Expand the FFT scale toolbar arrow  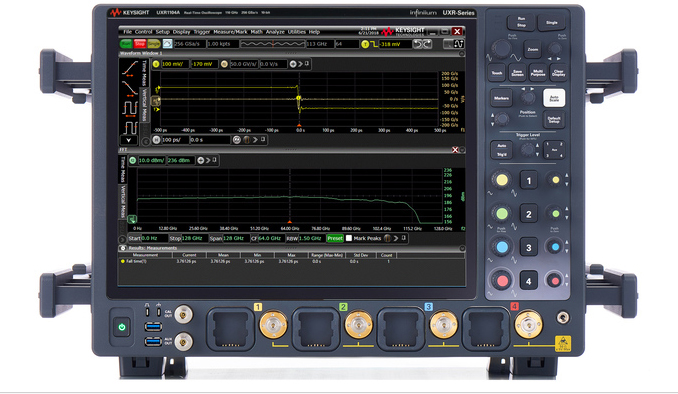point(208,160)
